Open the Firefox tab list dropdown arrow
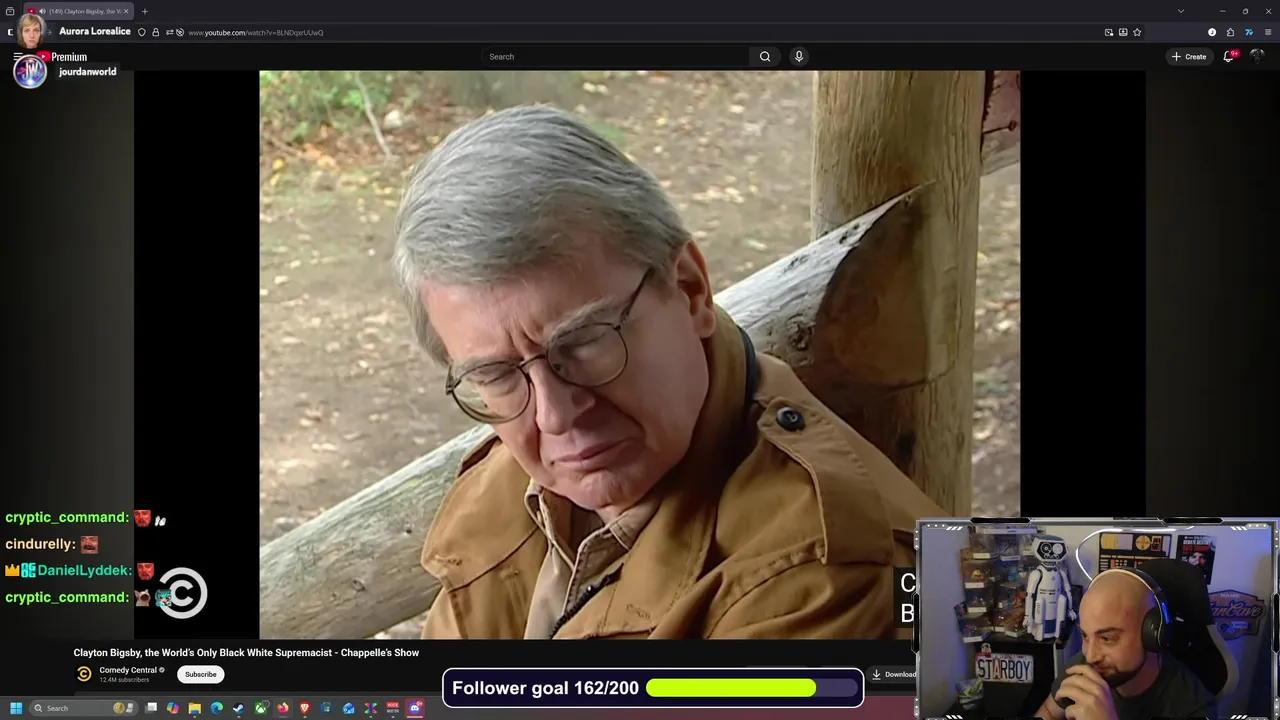The image size is (1280, 720). click(1181, 11)
